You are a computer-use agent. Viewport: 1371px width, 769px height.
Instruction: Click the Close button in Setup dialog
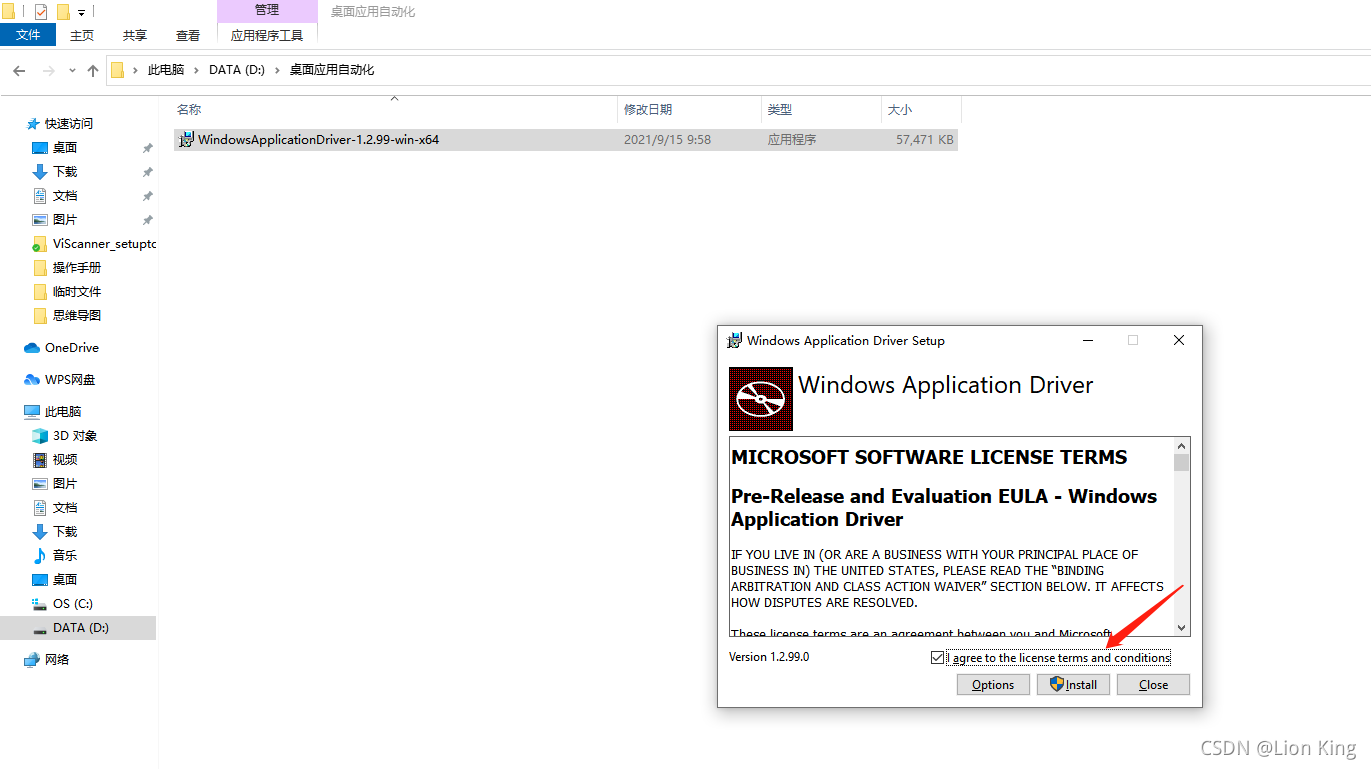[x=1153, y=685]
